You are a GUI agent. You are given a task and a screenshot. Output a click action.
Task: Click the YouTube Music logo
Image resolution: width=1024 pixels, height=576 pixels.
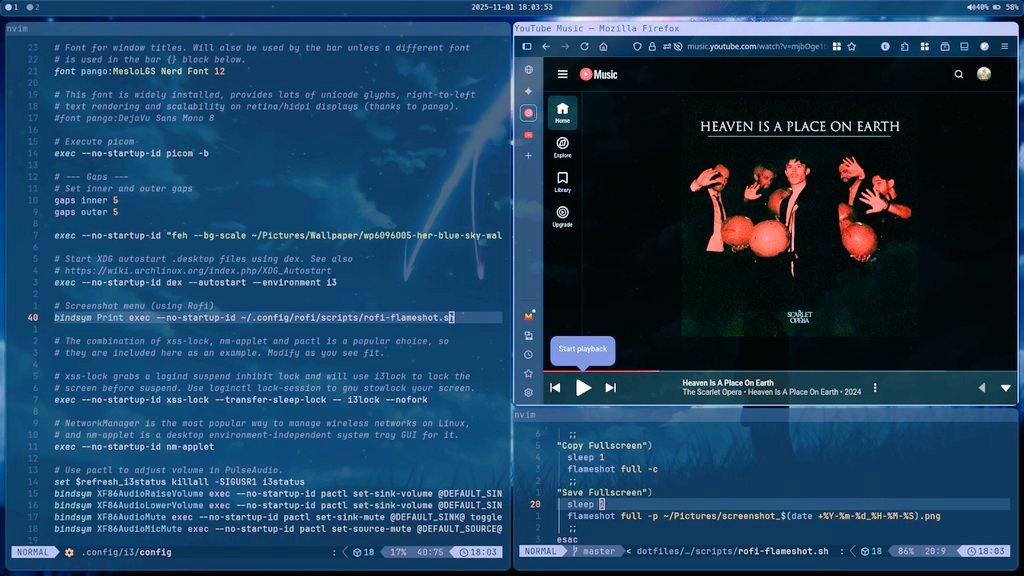click(598, 74)
